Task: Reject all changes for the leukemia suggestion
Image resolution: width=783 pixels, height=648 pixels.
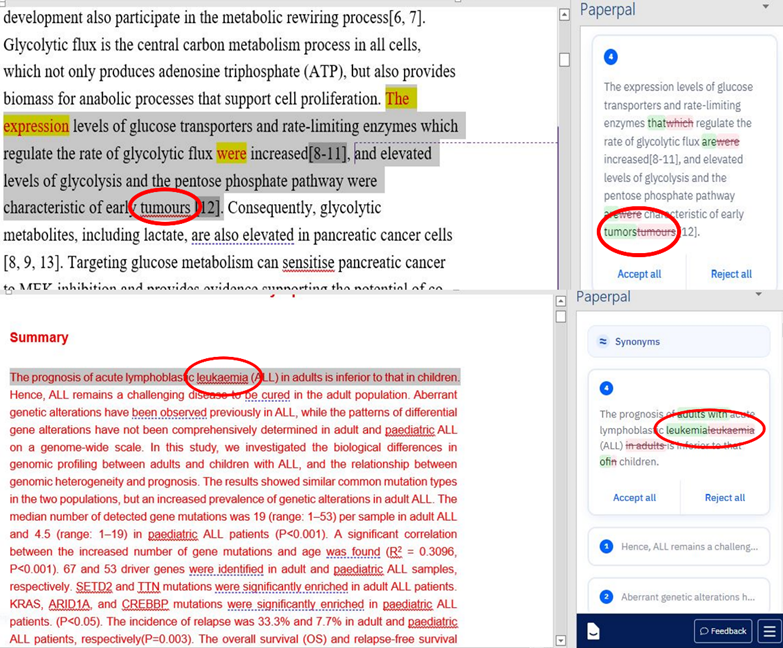Action: (724, 497)
